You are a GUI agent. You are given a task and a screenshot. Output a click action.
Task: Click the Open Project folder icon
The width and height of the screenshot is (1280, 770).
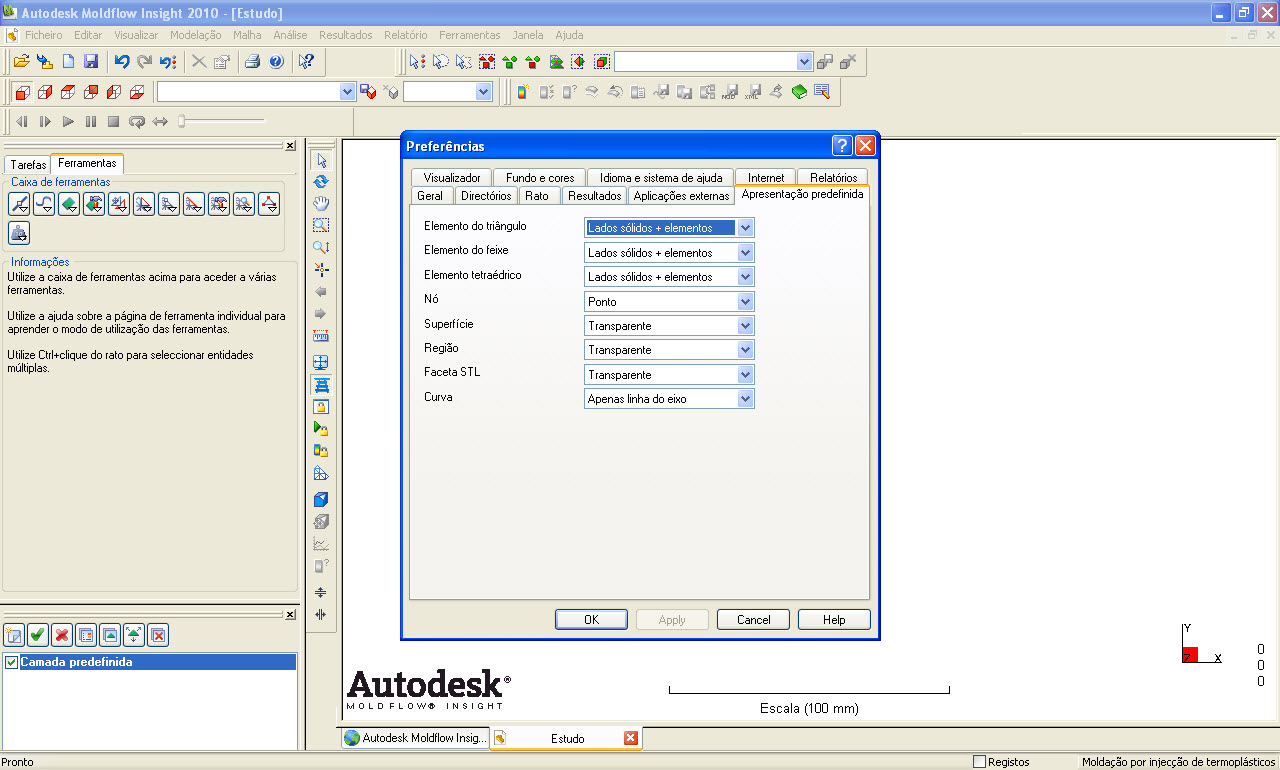tap(21, 62)
